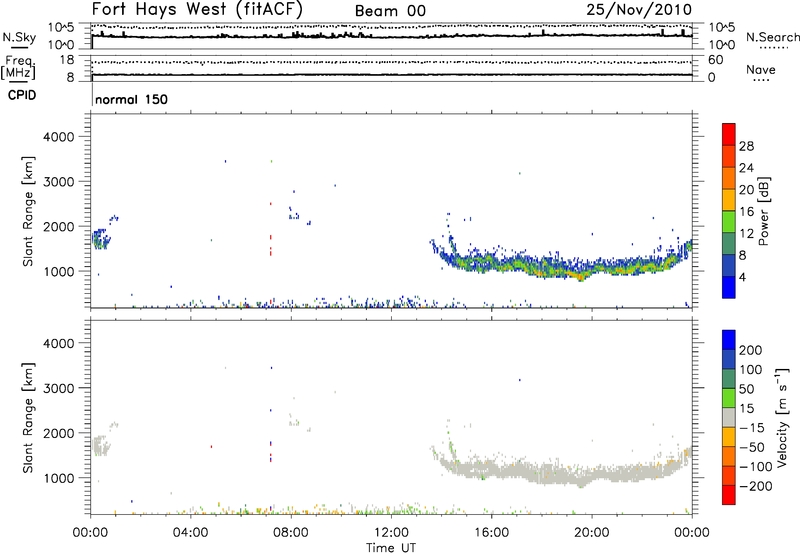Select the normal 150 CPID text
This screenshot has width=800, height=554.
point(132,99)
